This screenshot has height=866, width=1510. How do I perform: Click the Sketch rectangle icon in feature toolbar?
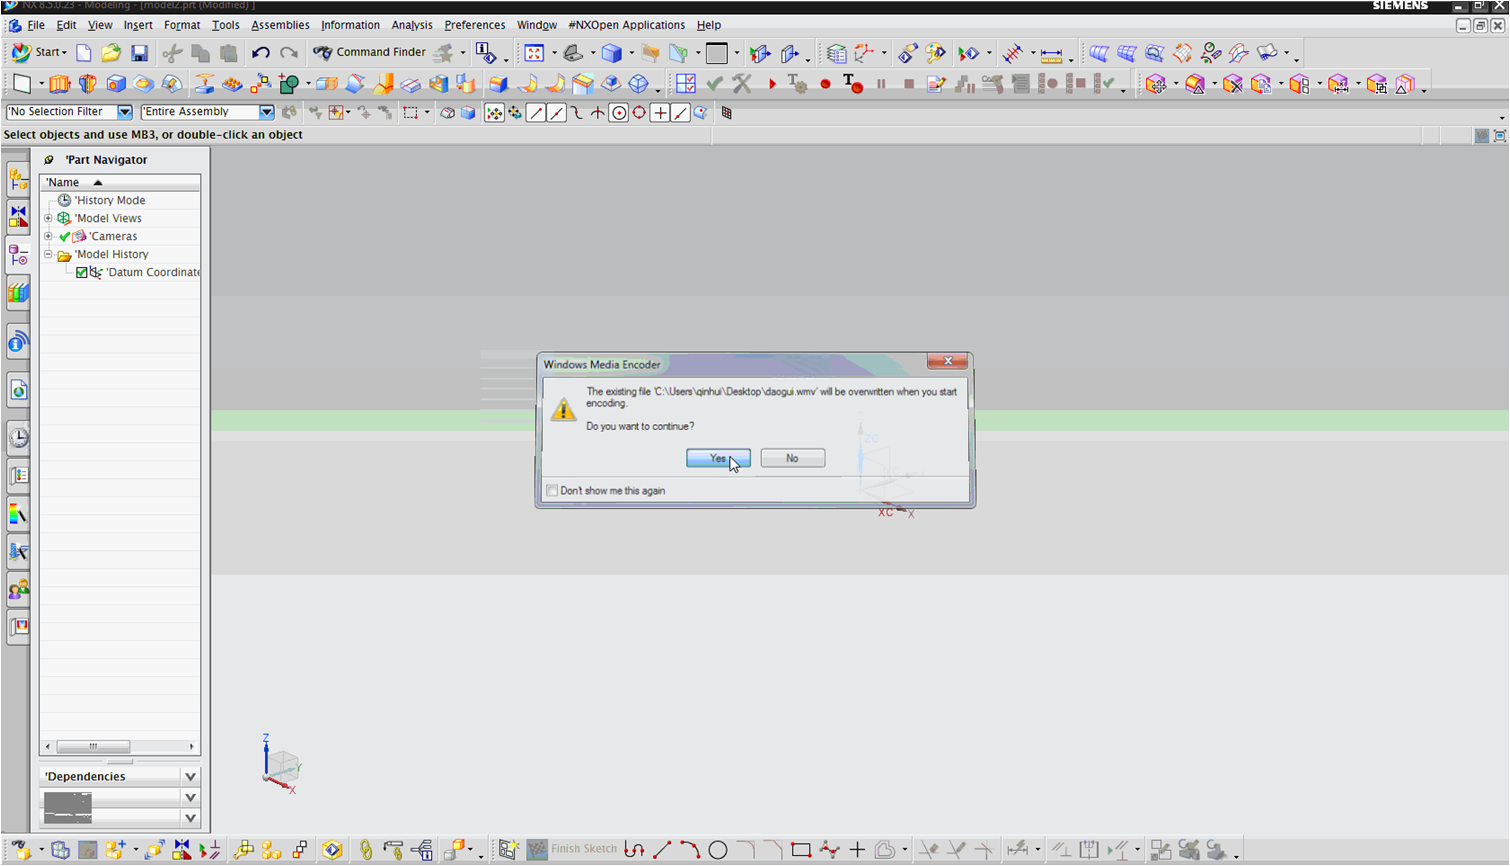coord(22,84)
